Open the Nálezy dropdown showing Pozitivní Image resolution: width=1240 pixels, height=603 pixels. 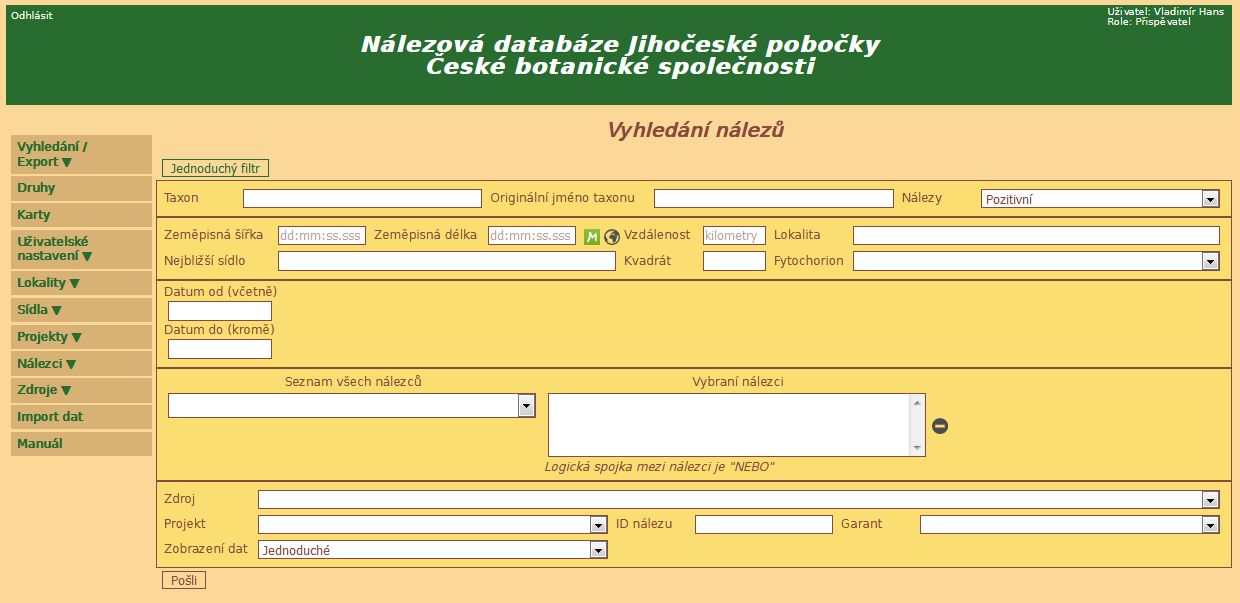[x=1100, y=199]
